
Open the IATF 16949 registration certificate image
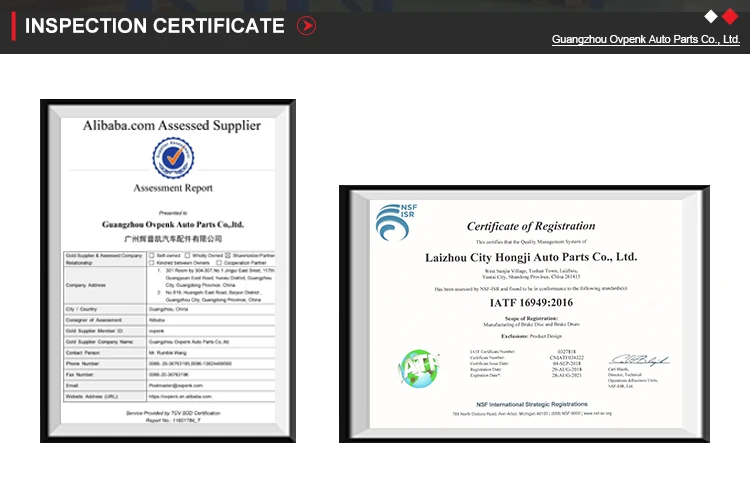pos(524,314)
